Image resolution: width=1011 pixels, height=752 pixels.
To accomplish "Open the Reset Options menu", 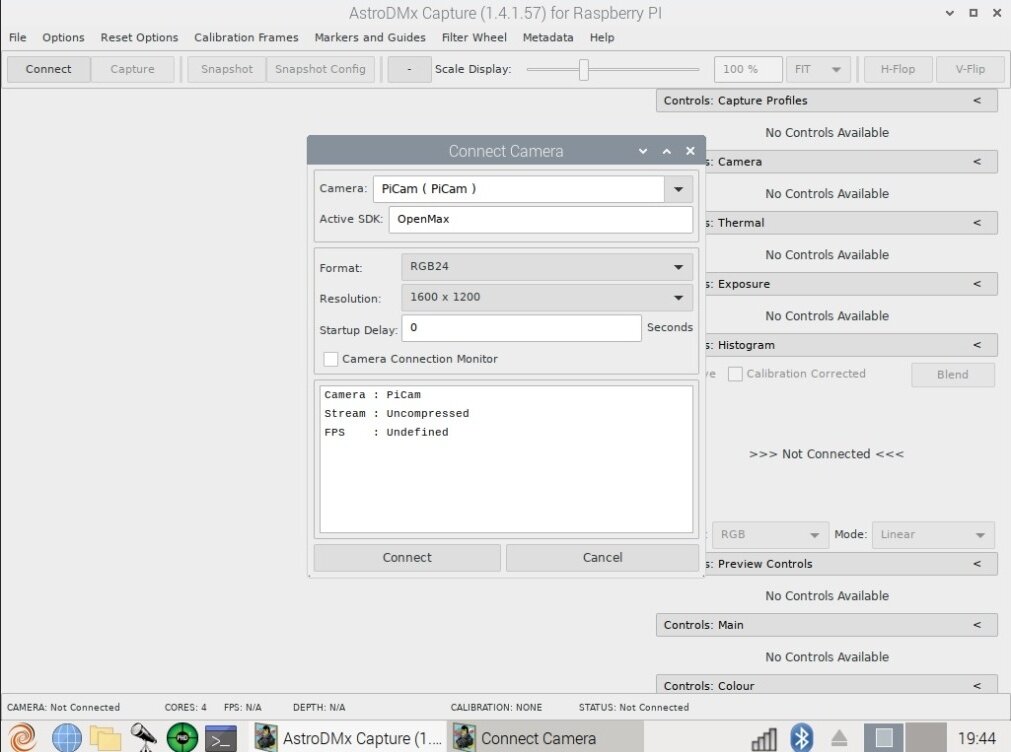I will (x=139, y=37).
